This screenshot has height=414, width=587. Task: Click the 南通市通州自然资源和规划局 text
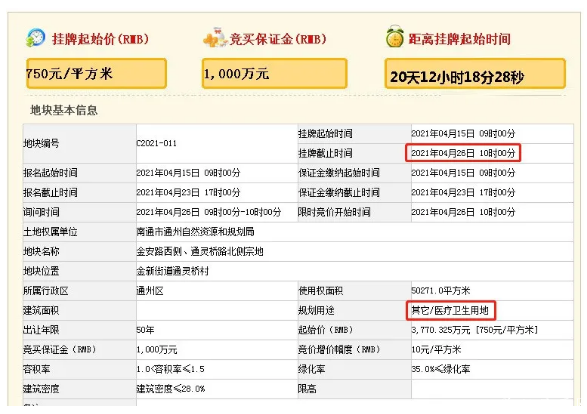[195, 232]
